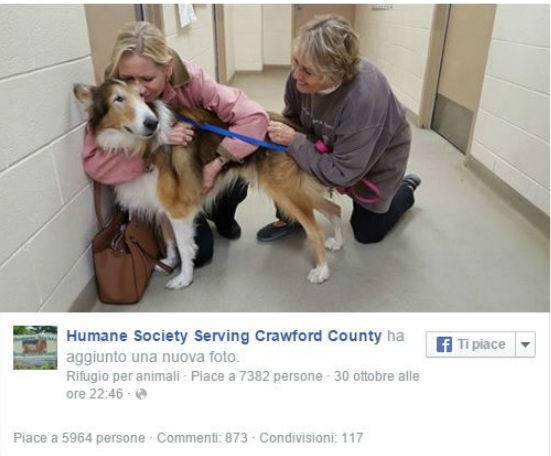Click the public globe privacy icon

pyautogui.click(x=141, y=394)
